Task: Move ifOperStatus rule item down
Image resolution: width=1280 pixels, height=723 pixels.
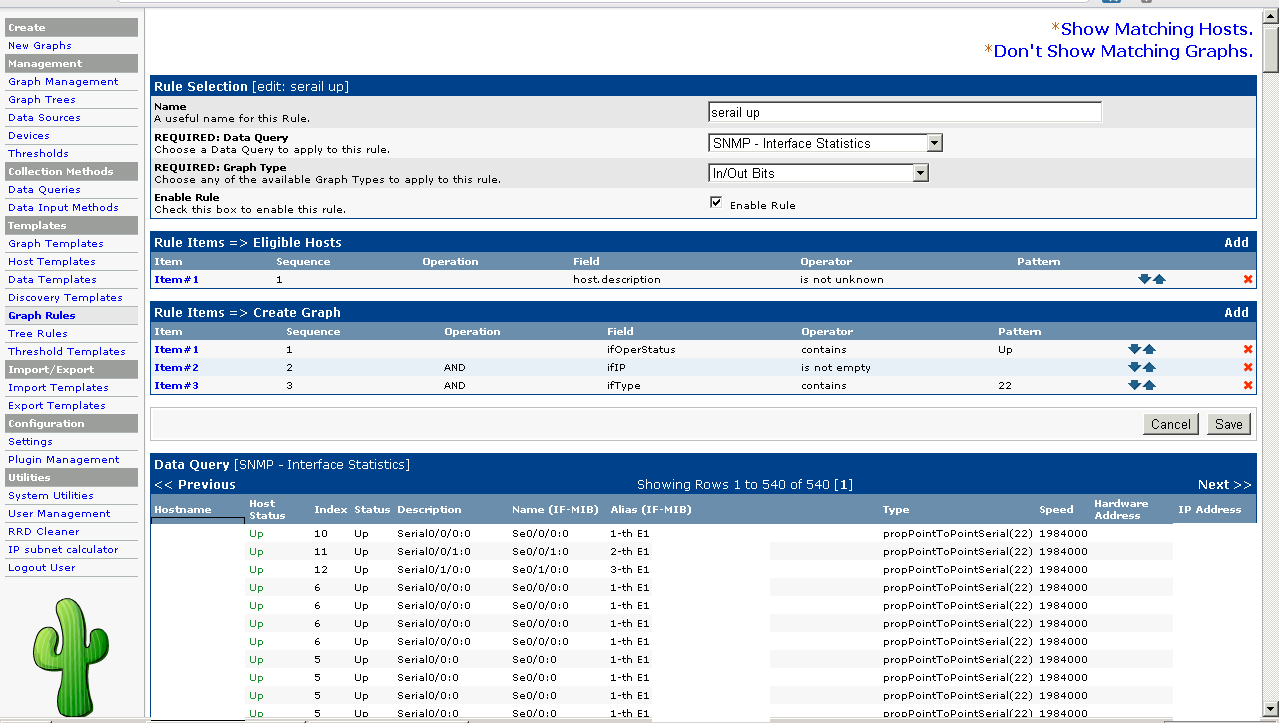Action: [x=1134, y=350]
